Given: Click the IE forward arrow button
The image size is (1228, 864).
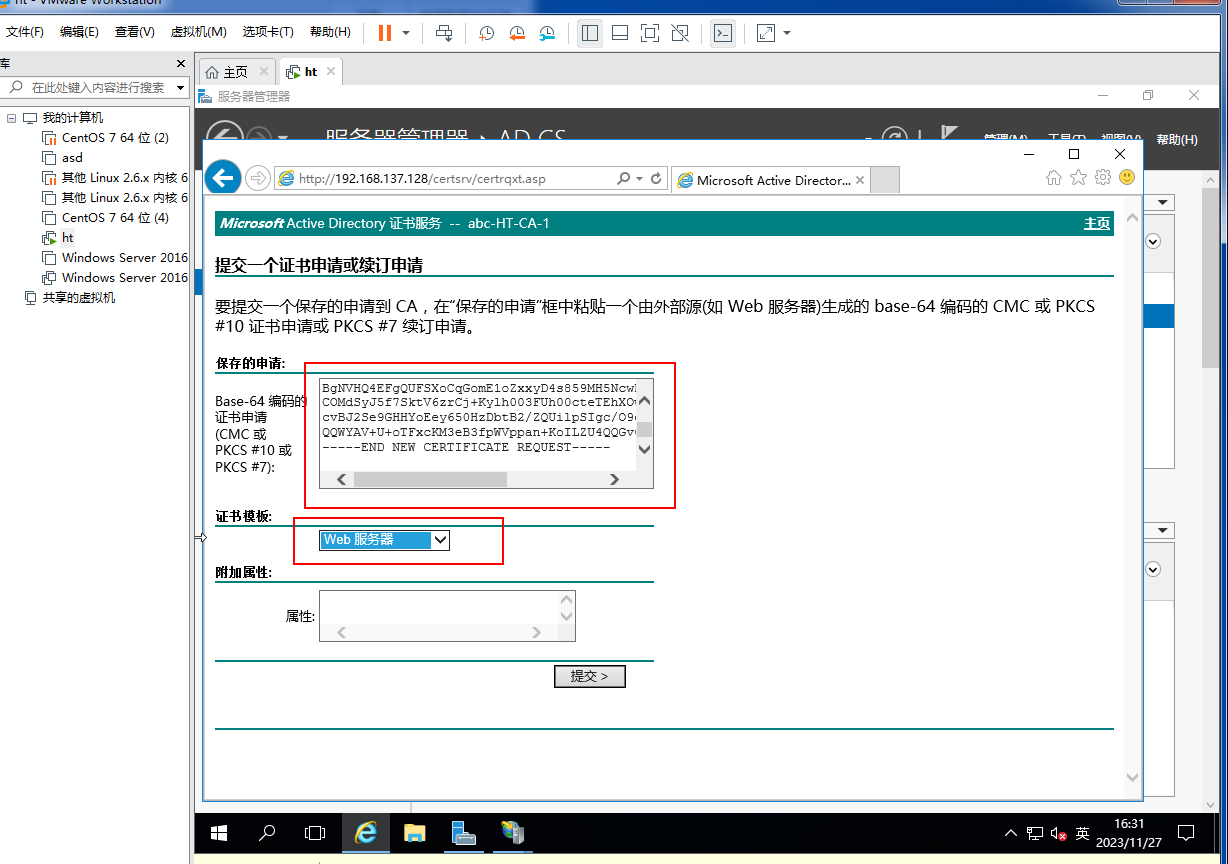Looking at the screenshot, I should pyautogui.click(x=258, y=178).
